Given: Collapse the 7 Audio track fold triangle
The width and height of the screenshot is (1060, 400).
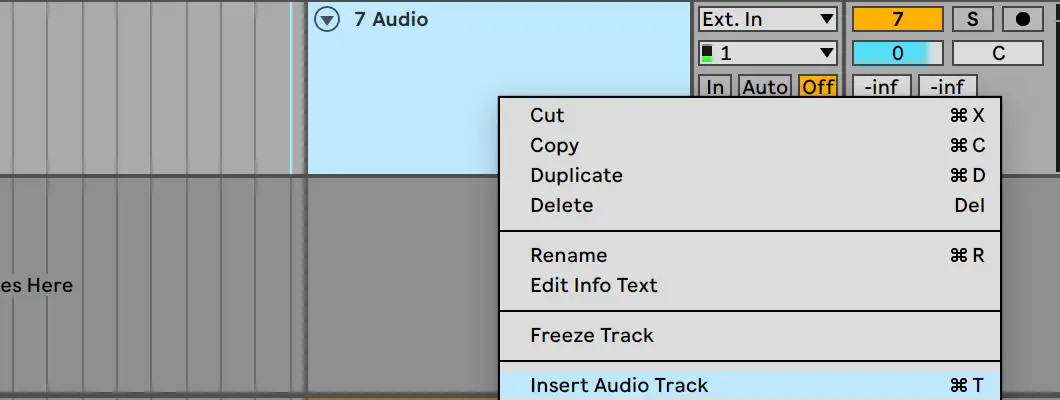Looking at the screenshot, I should pyautogui.click(x=326, y=19).
